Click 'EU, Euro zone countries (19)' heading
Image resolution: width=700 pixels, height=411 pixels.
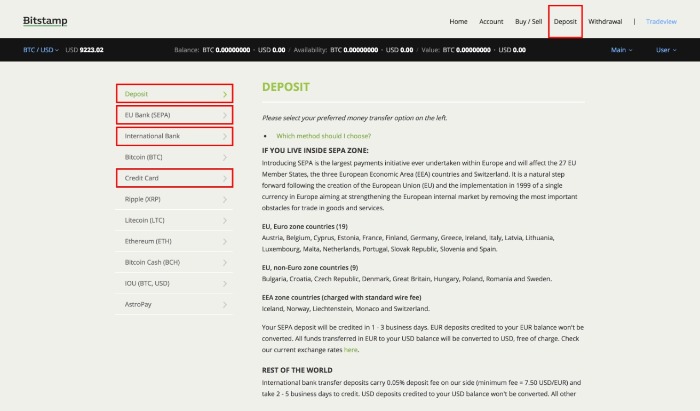(x=305, y=227)
